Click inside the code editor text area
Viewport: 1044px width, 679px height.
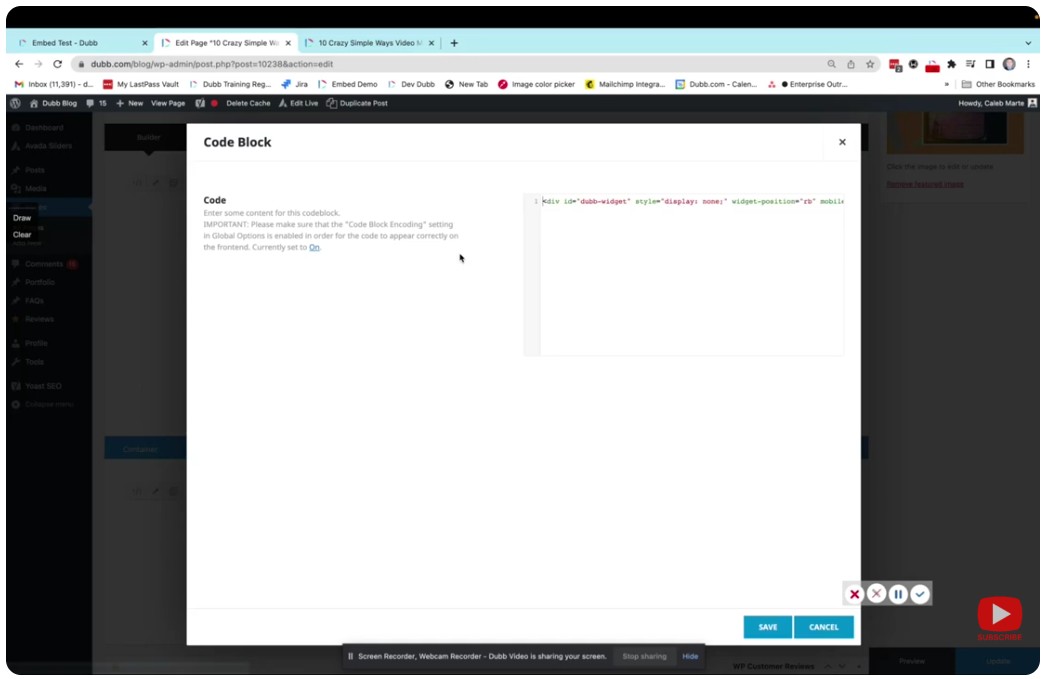(x=691, y=276)
